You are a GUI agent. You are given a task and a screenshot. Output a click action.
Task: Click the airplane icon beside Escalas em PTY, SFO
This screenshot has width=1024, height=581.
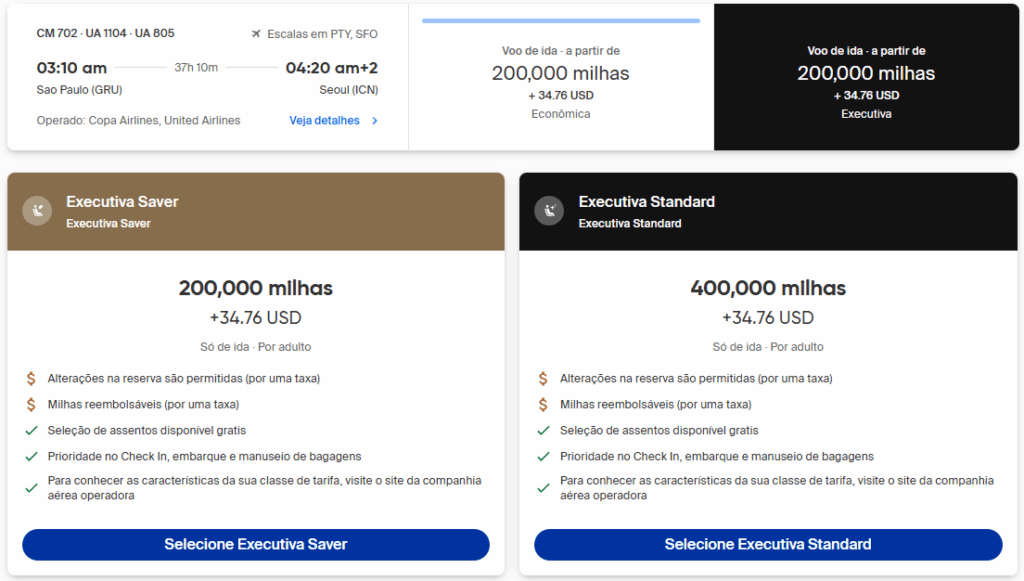(x=256, y=34)
